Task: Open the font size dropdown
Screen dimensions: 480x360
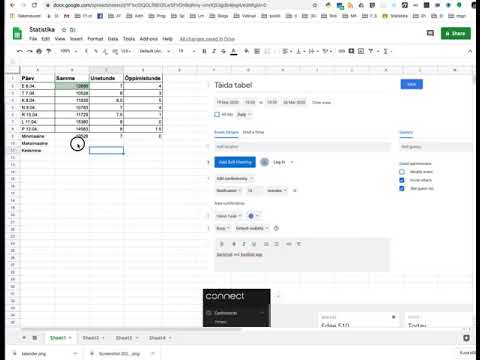Action: 187,51
